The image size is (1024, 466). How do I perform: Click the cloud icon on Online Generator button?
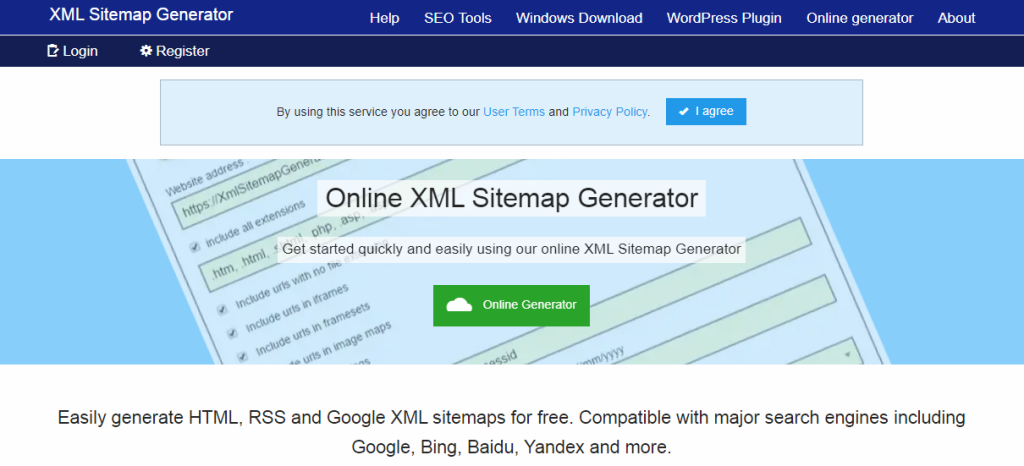coord(459,305)
